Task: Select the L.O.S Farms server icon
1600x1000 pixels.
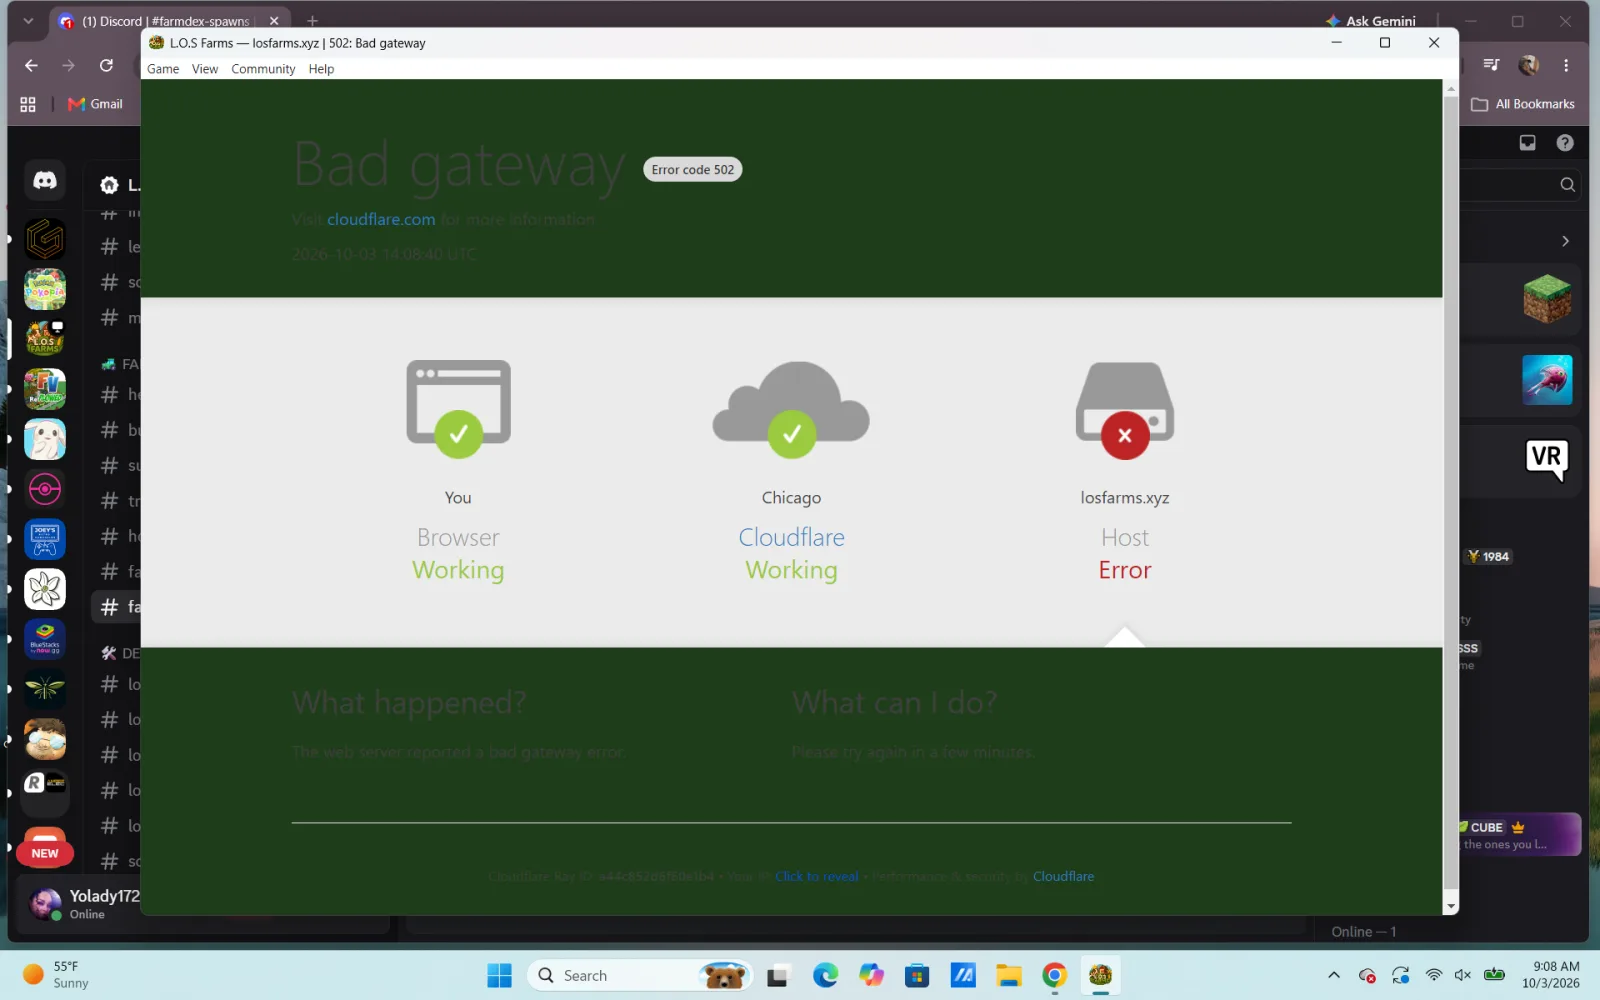Action: click(x=45, y=339)
